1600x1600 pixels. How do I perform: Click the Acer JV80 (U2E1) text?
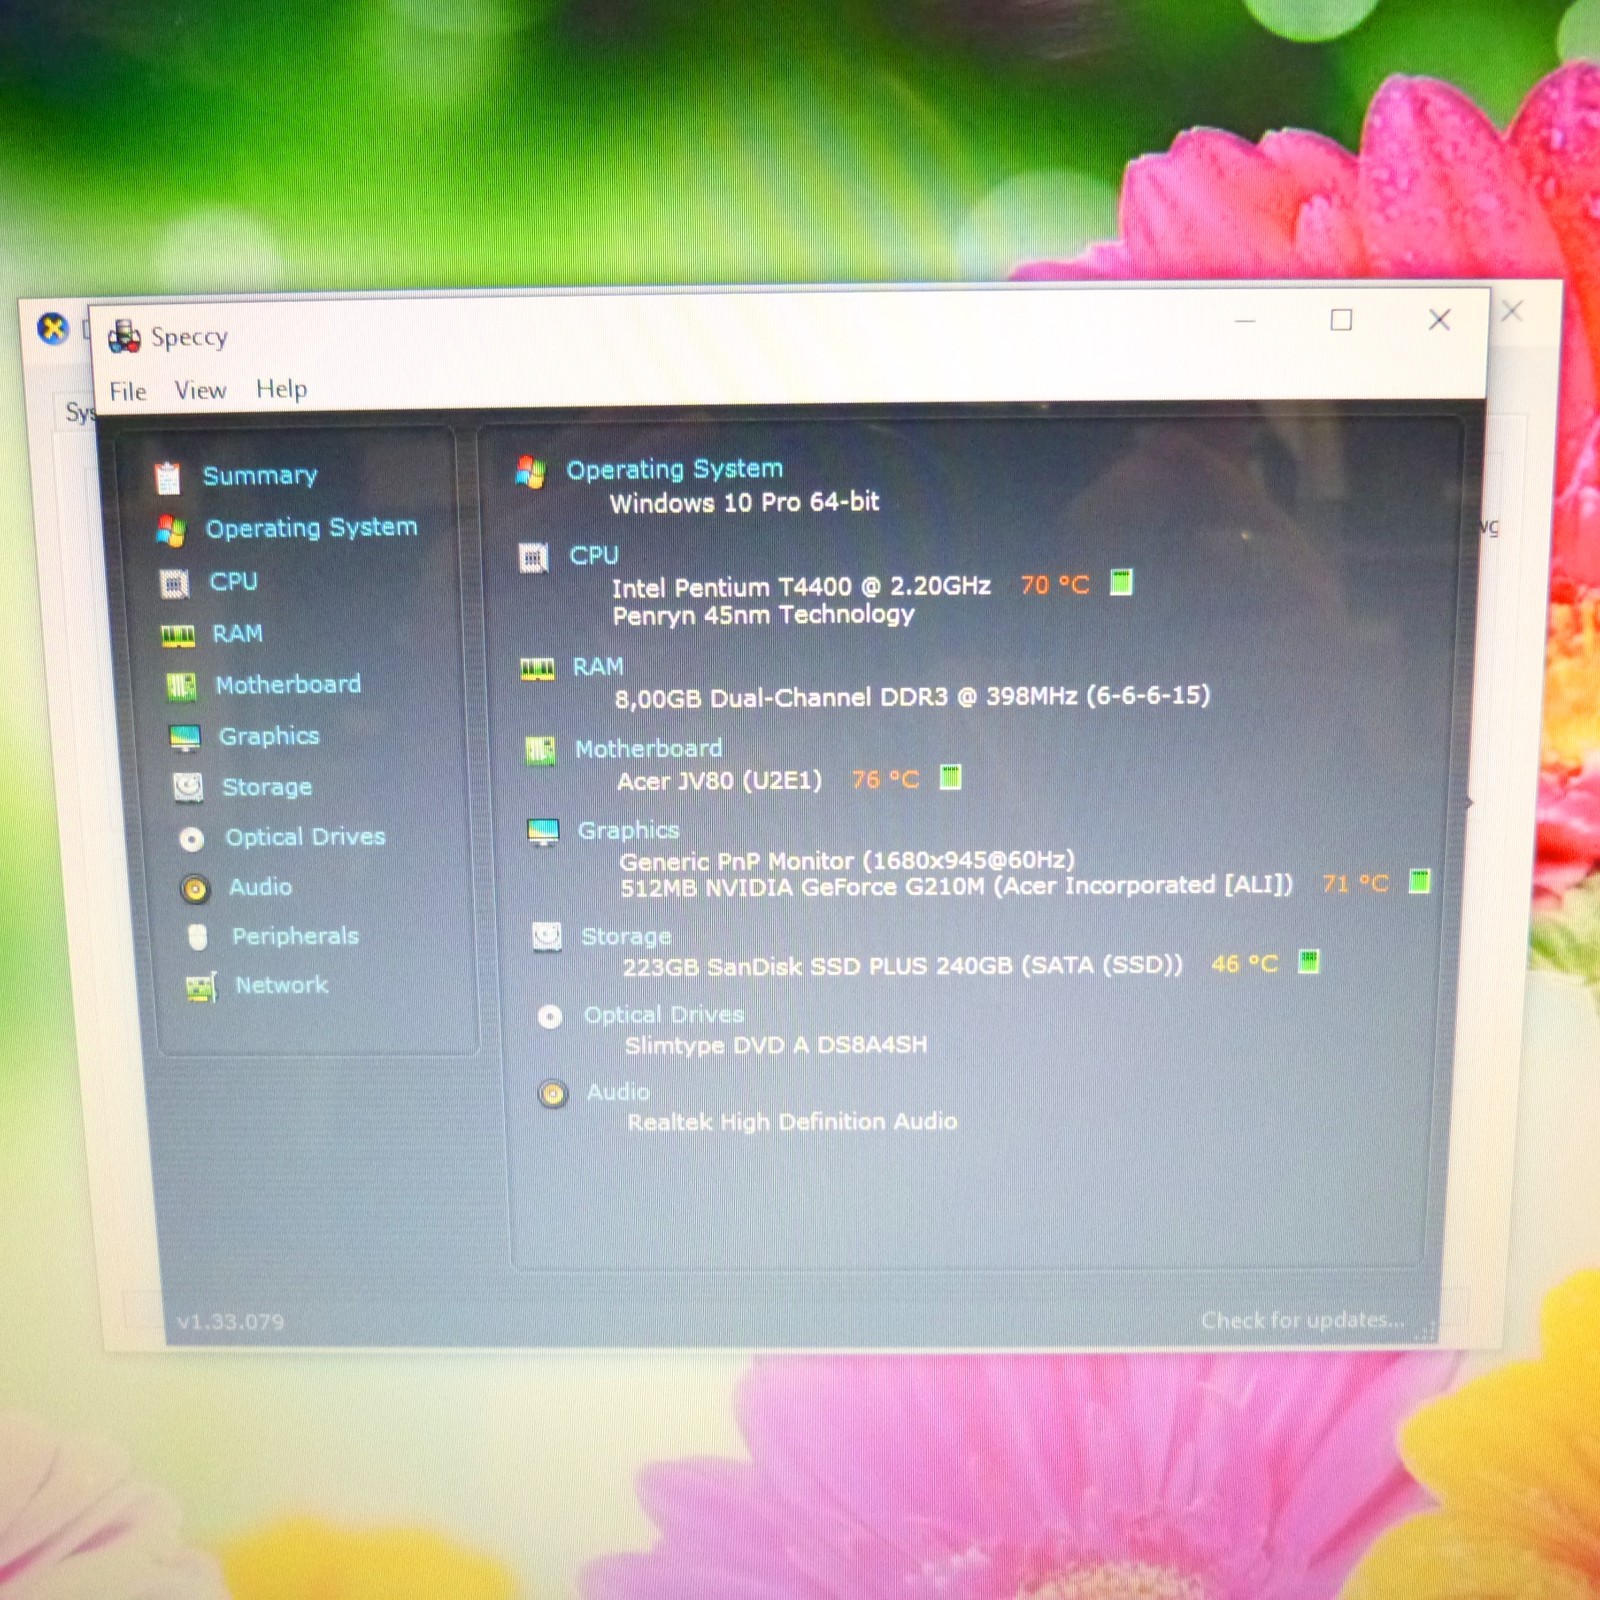720,780
